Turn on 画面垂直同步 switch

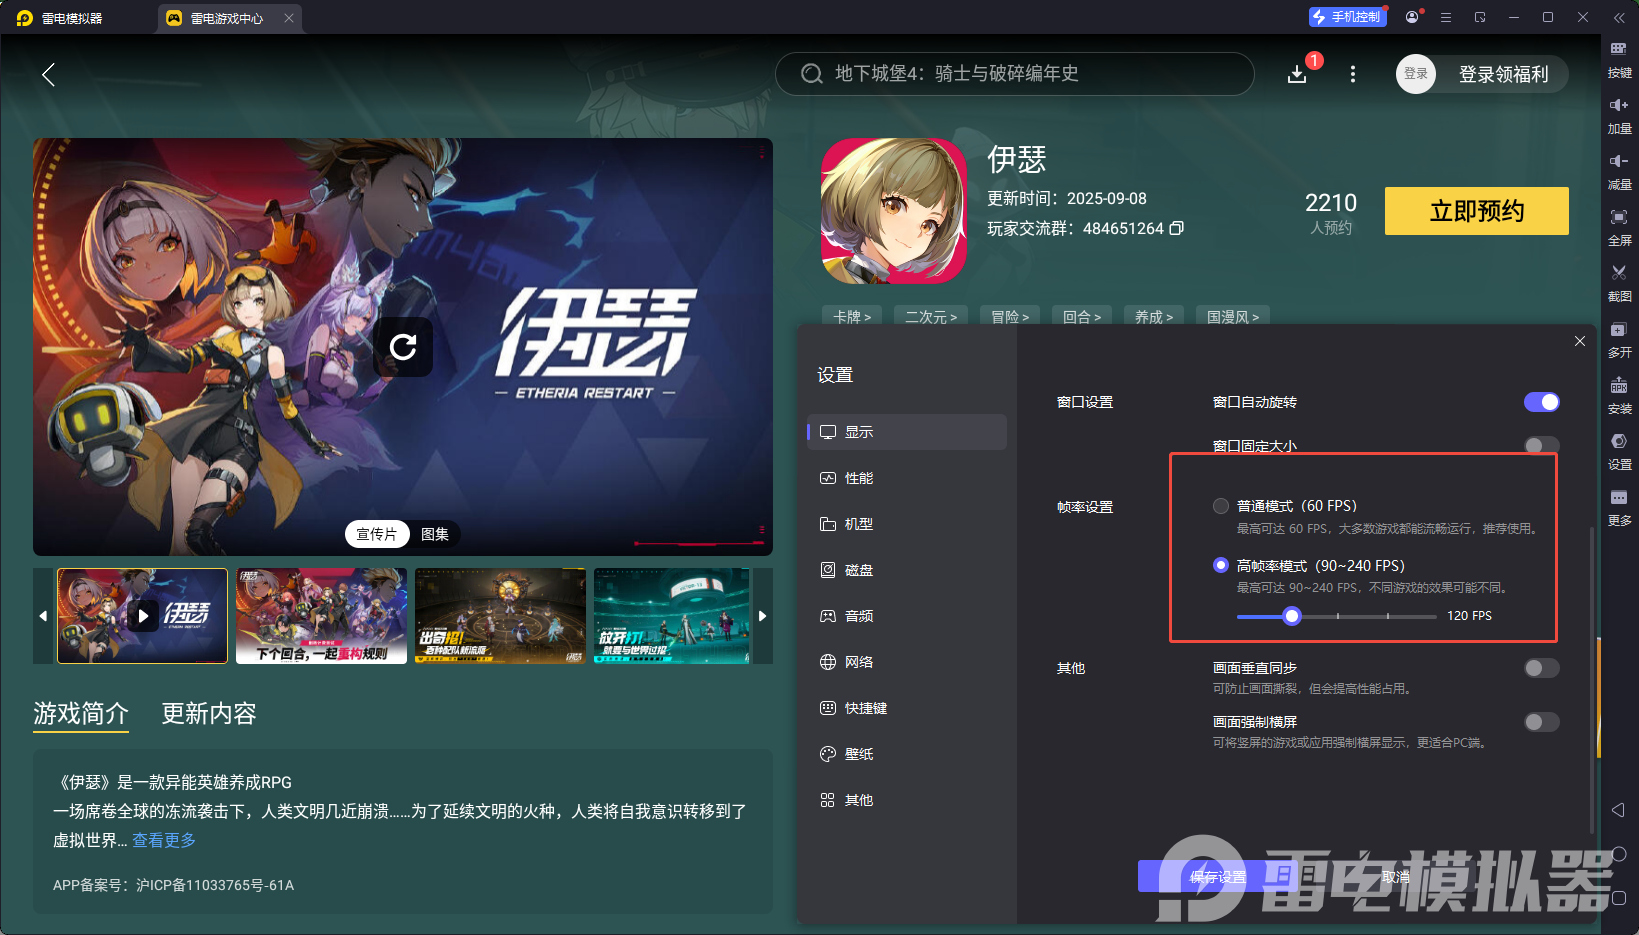point(1541,668)
